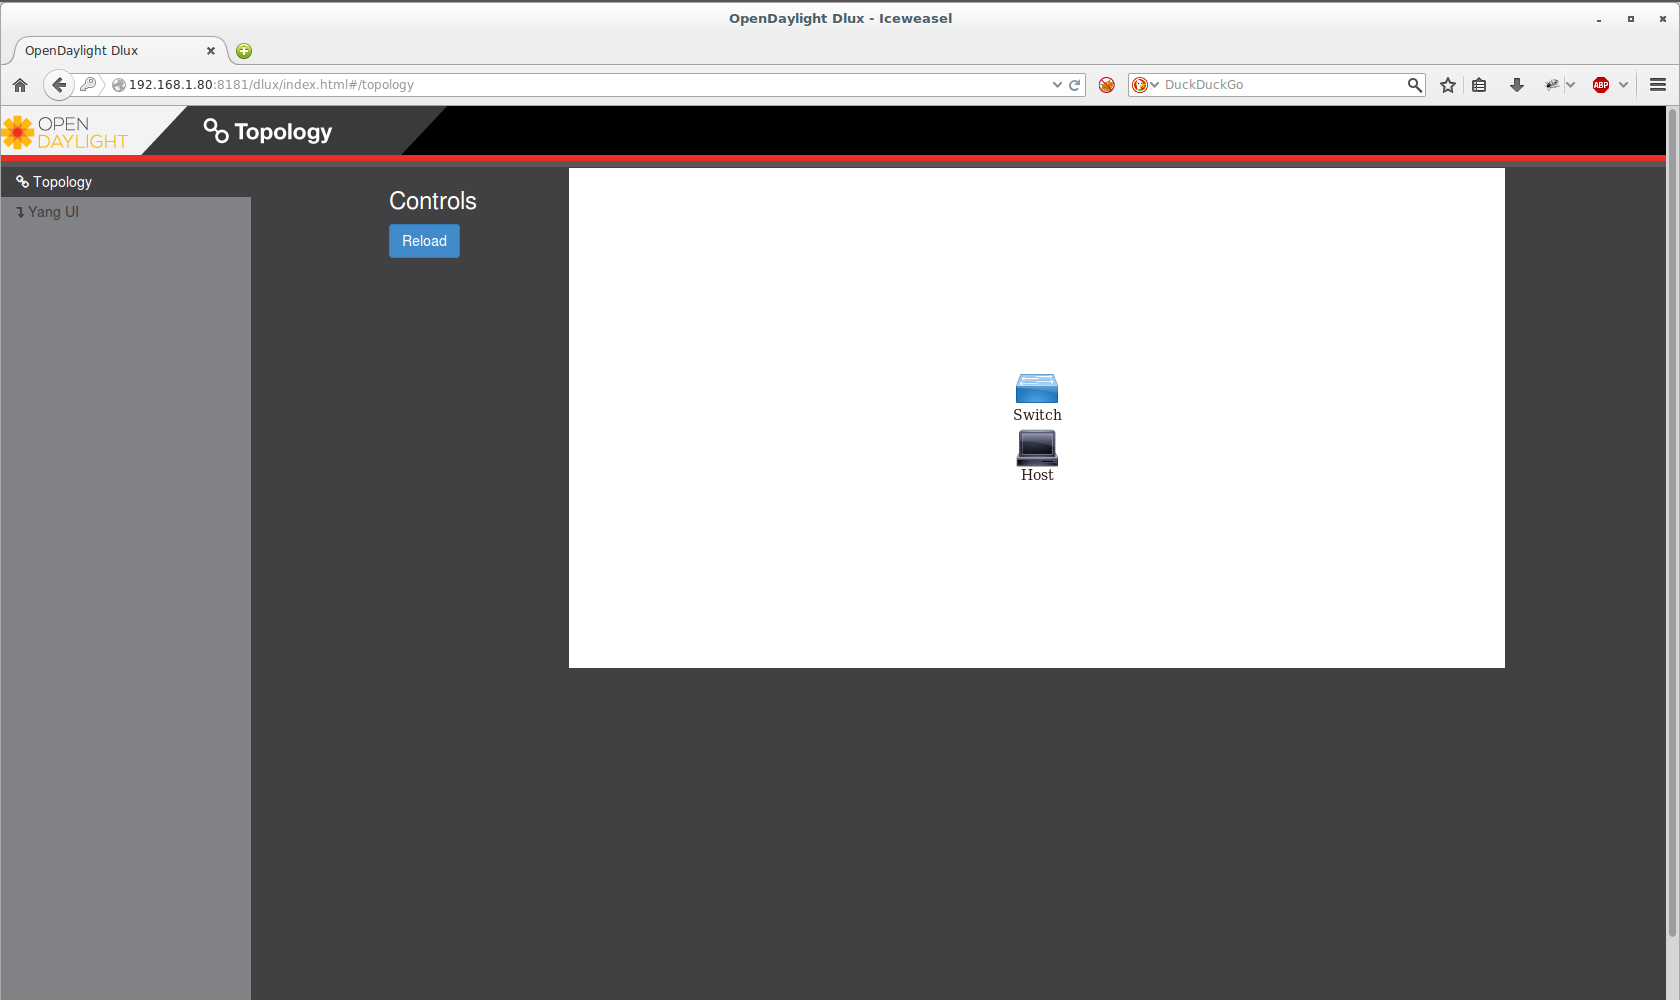Image resolution: width=1680 pixels, height=1000 pixels.
Task: Open the Yang UI sidebar item
Action: point(53,212)
